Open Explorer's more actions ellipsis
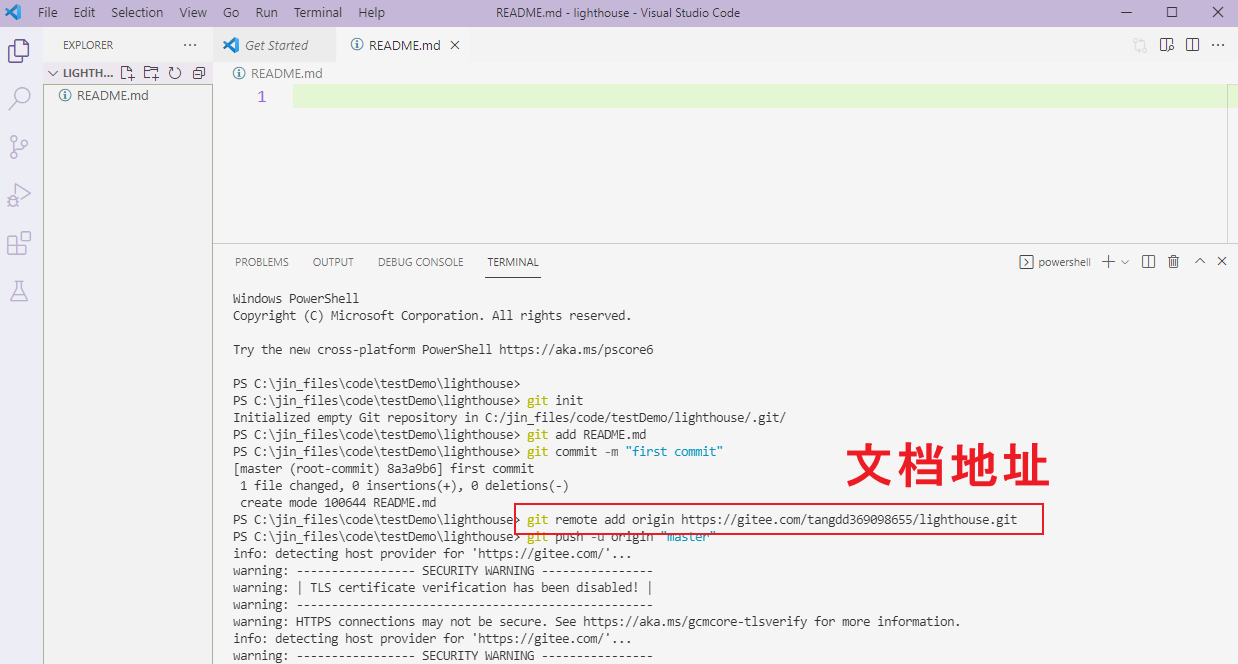 point(190,45)
